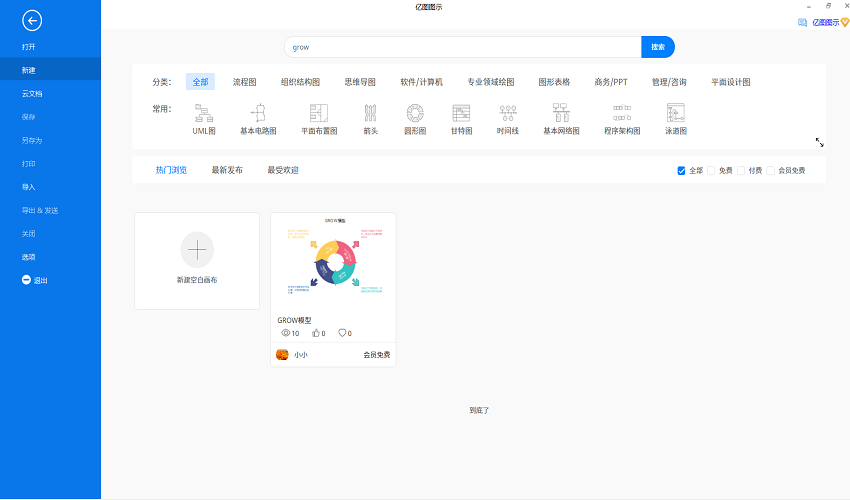Select the 专业领域绘图 category
This screenshot has width=850, height=500.
(491, 82)
